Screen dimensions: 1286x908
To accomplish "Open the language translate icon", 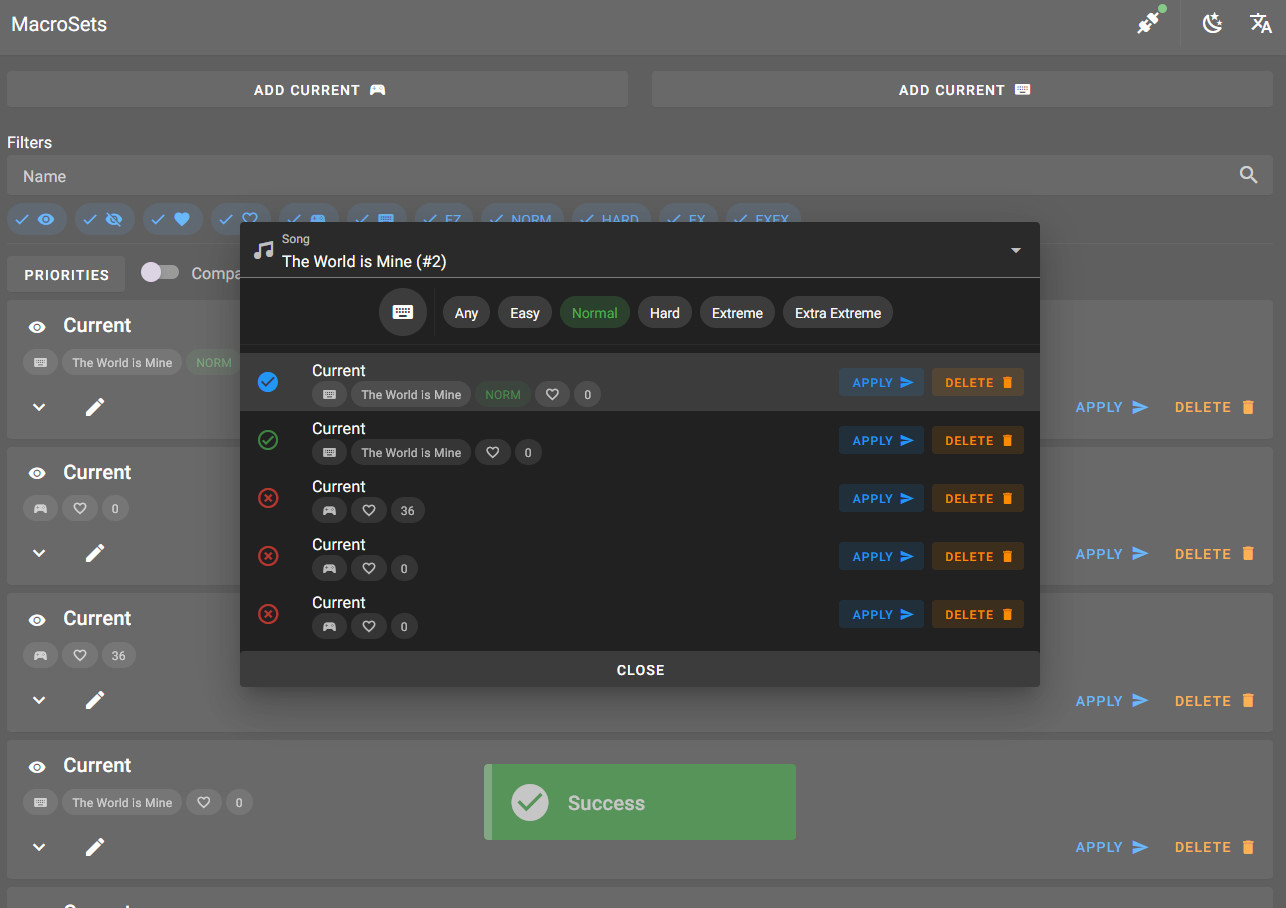I will tap(1260, 23).
